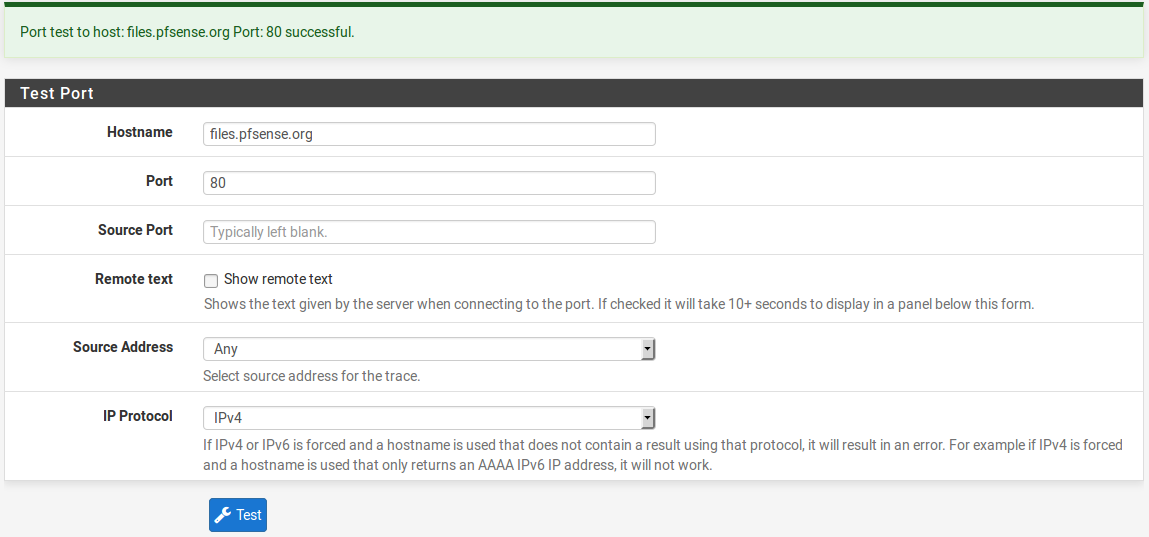Click the Hostname field label

pyautogui.click(x=139, y=132)
